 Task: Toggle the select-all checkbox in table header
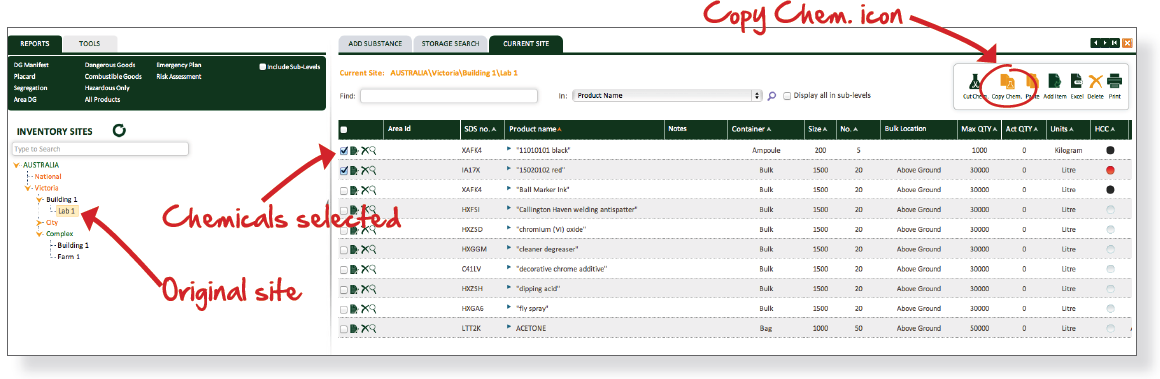point(344,130)
